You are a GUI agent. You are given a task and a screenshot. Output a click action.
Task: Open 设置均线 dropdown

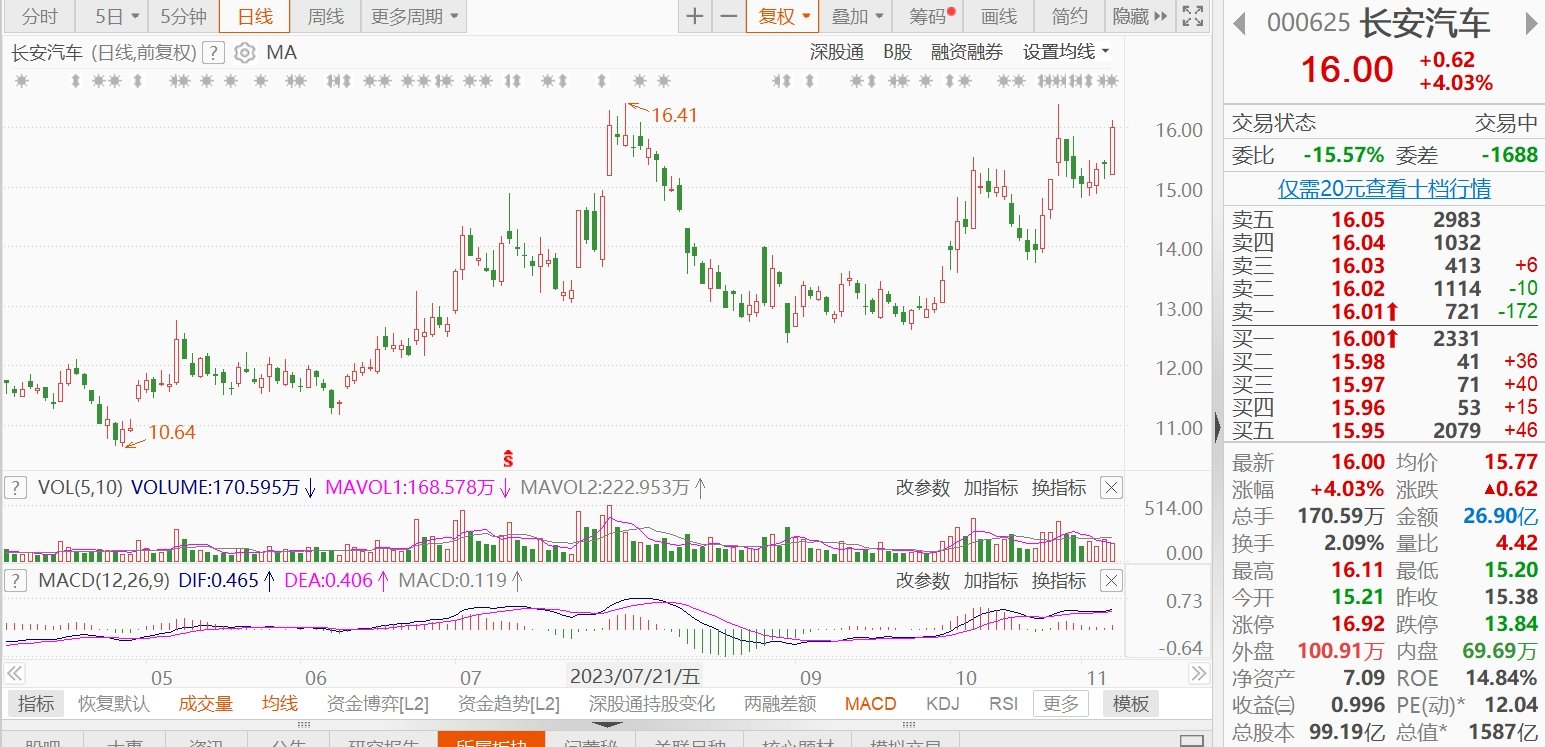(x=1066, y=53)
